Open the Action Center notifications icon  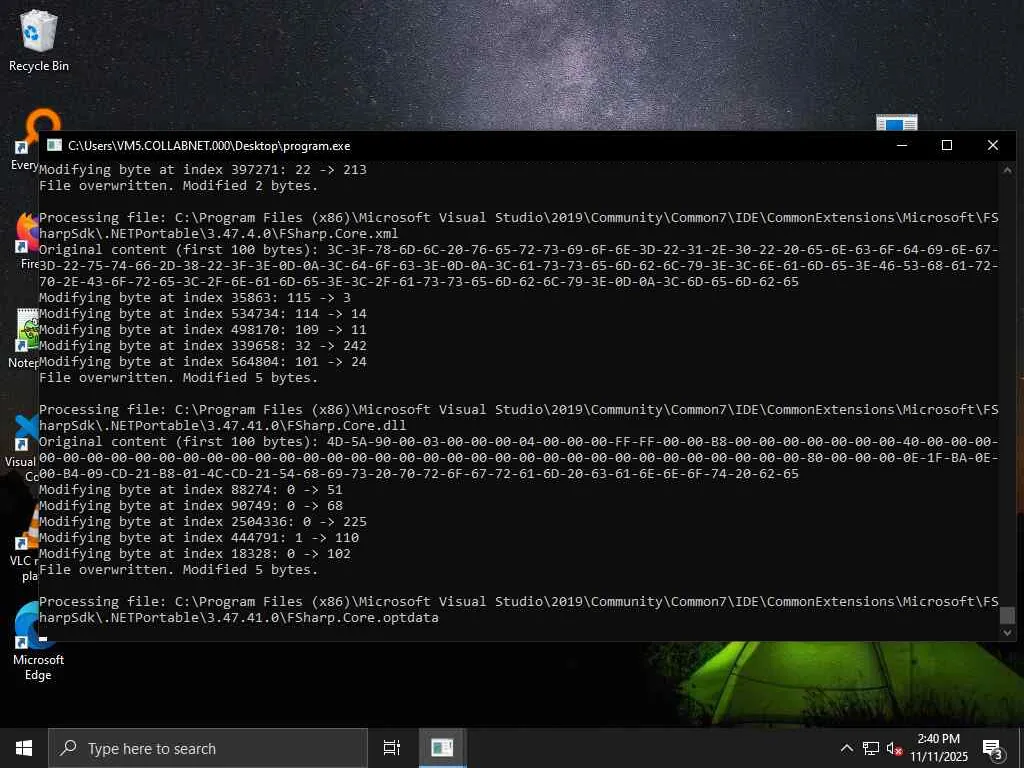click(992, 749)
